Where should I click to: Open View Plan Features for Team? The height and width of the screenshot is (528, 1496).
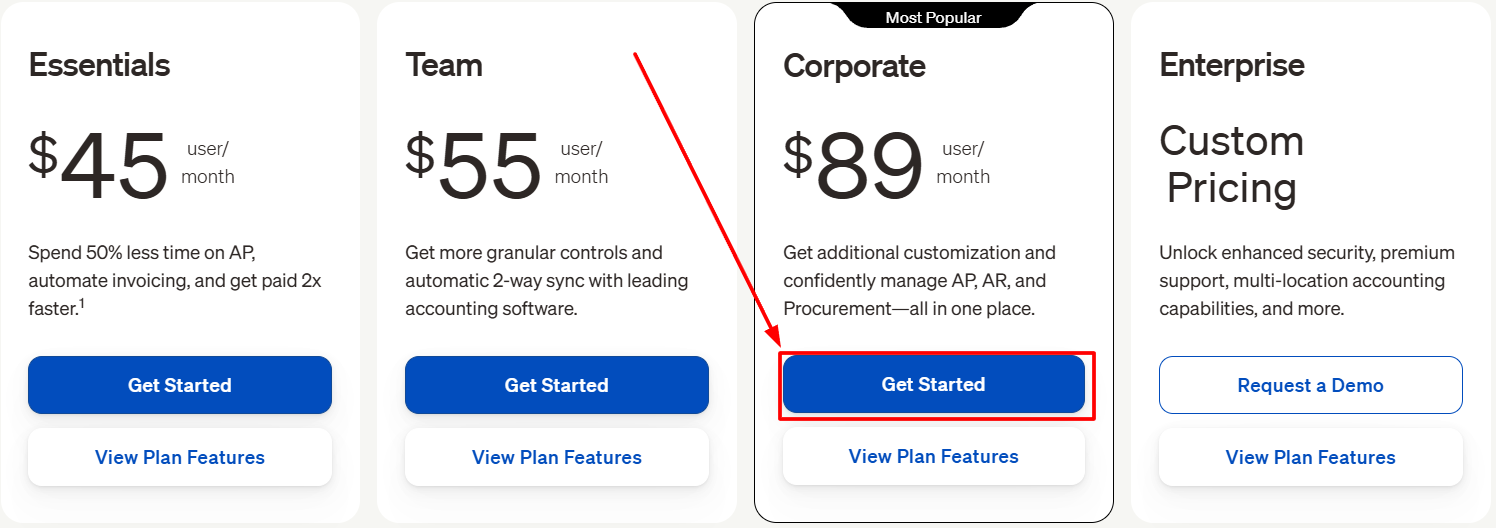tap(556, 457)
